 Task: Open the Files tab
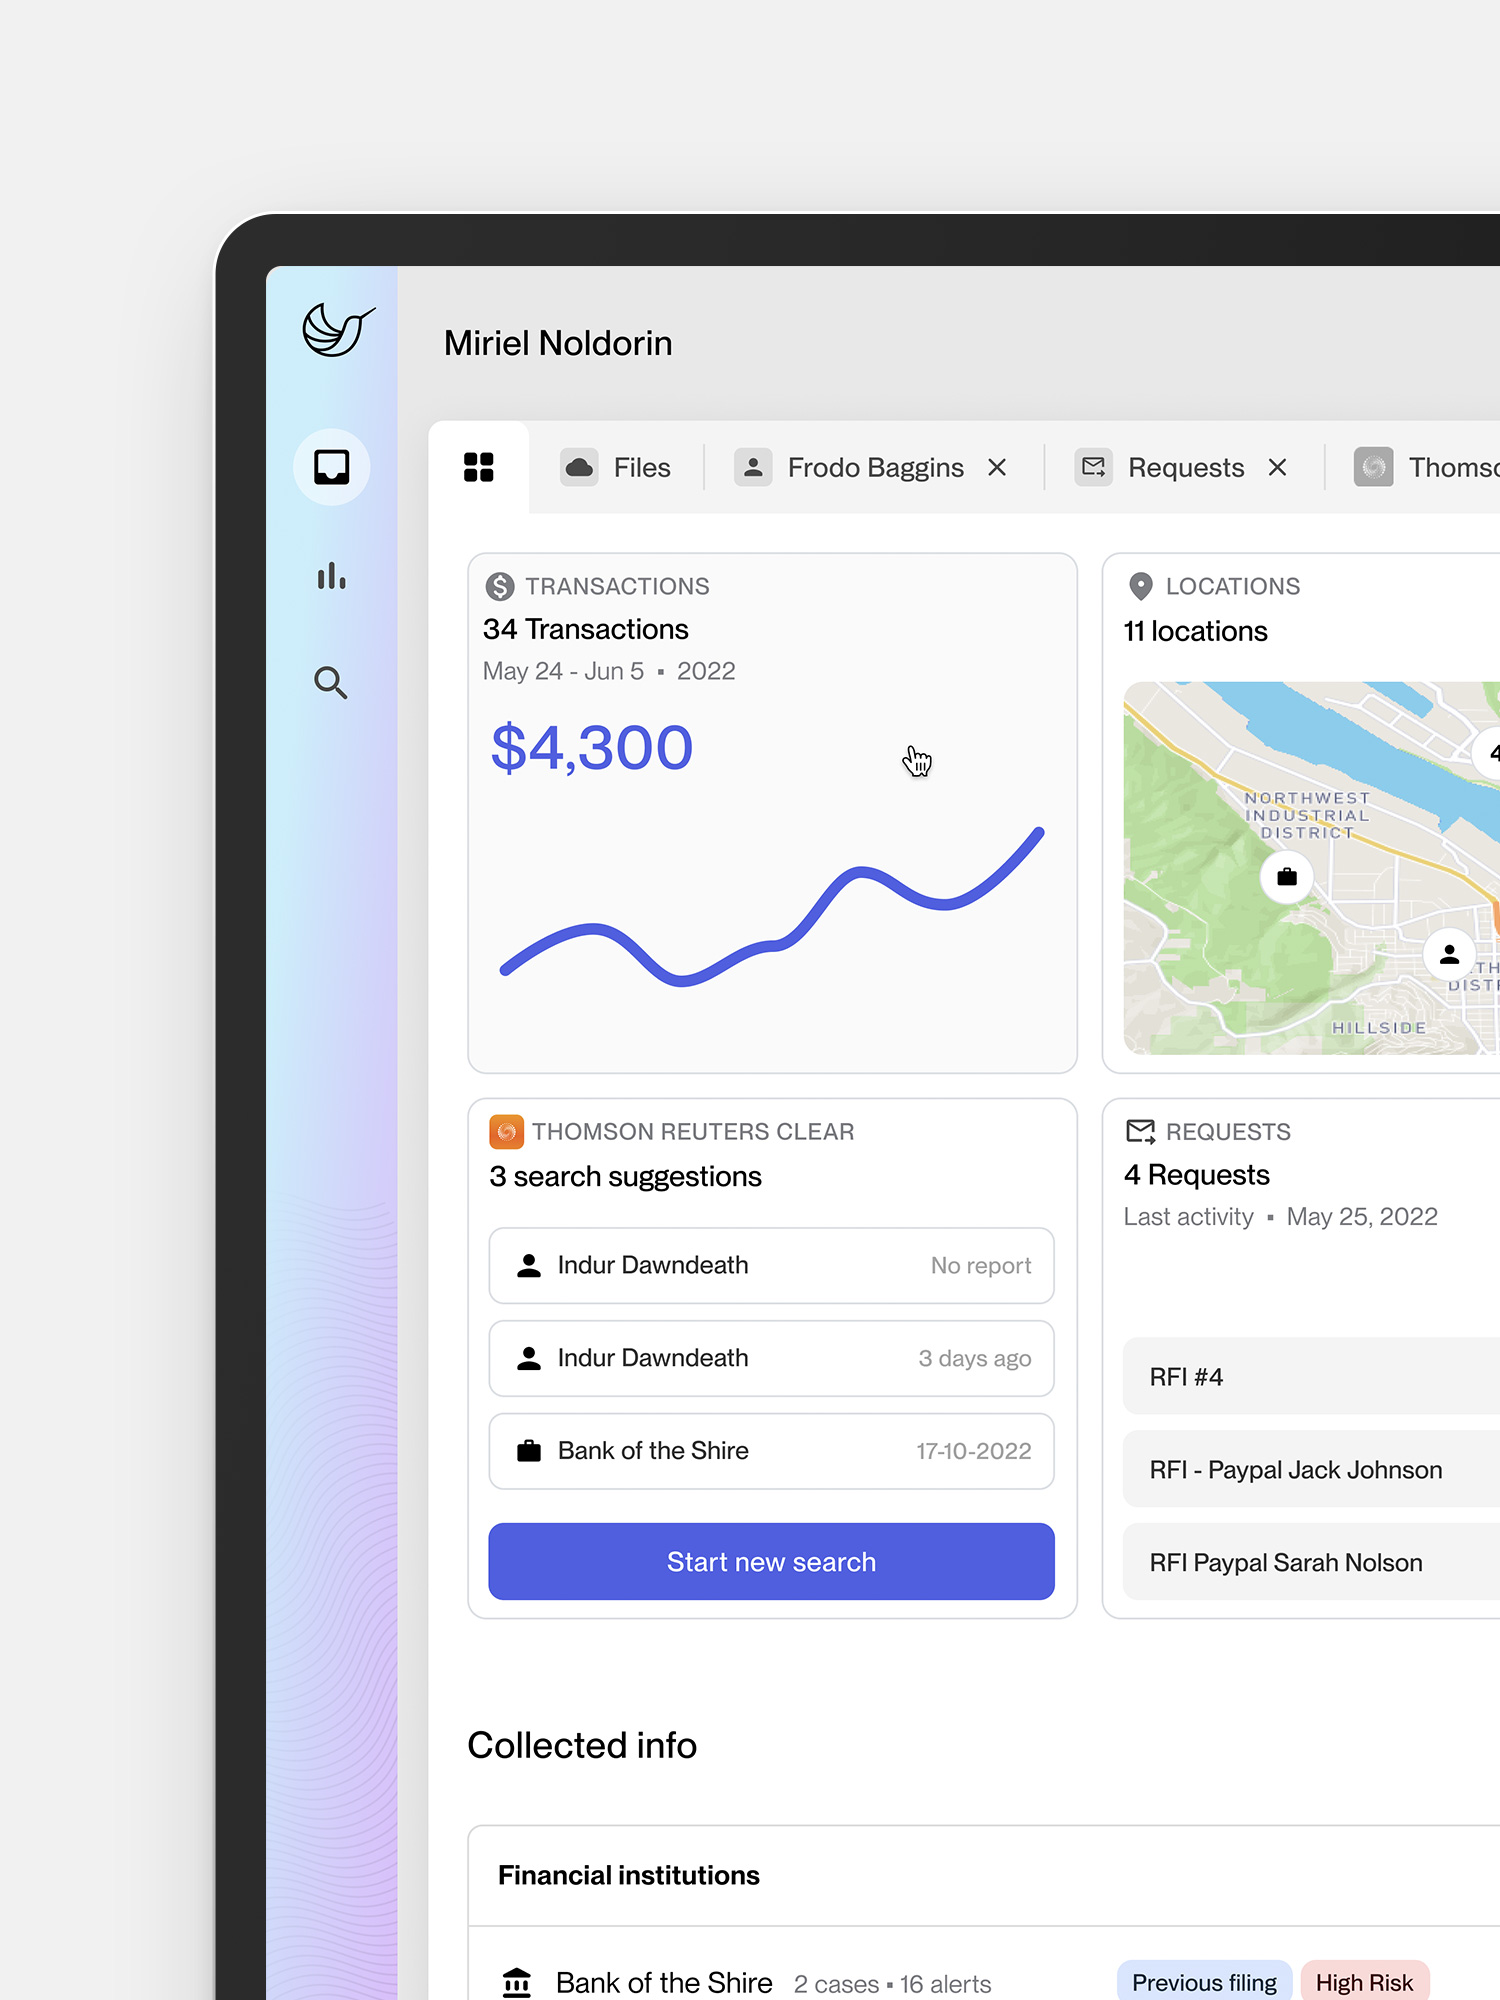click(x=616, y=467)
